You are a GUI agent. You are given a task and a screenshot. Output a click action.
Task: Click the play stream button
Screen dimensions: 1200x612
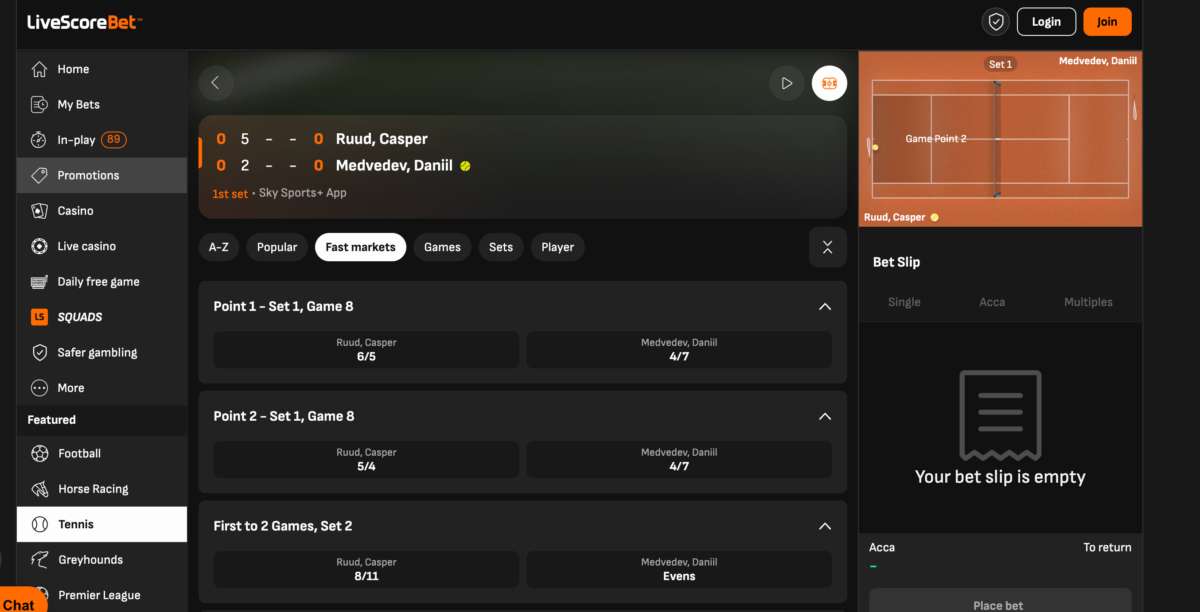tap(787, 83)
